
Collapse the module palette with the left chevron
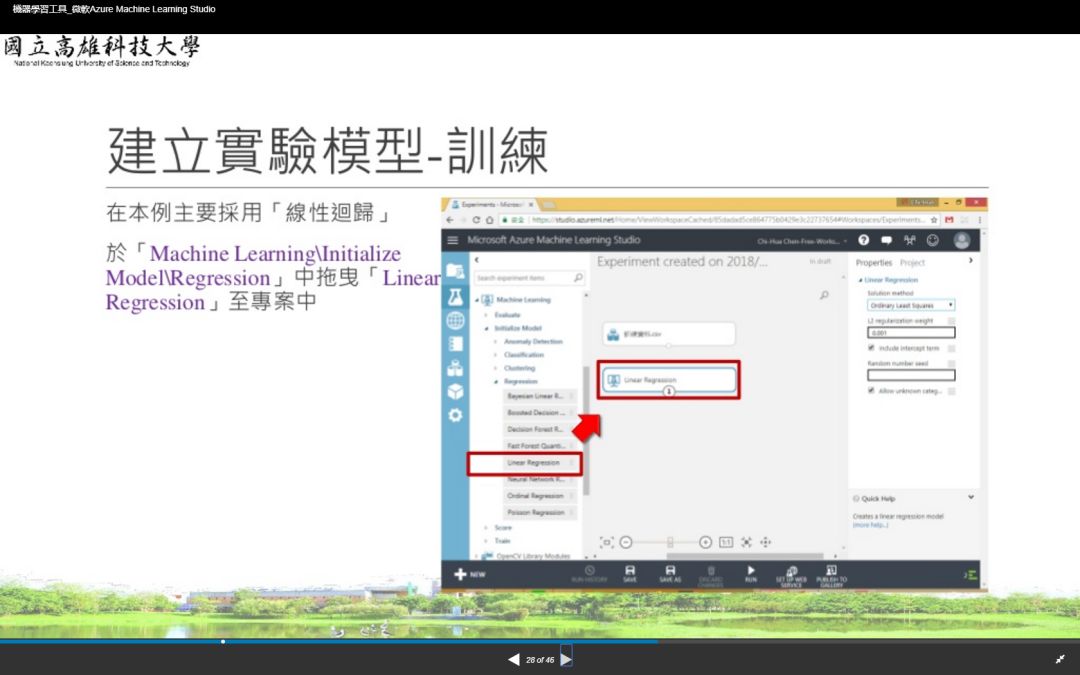click(x=477, y=260)
